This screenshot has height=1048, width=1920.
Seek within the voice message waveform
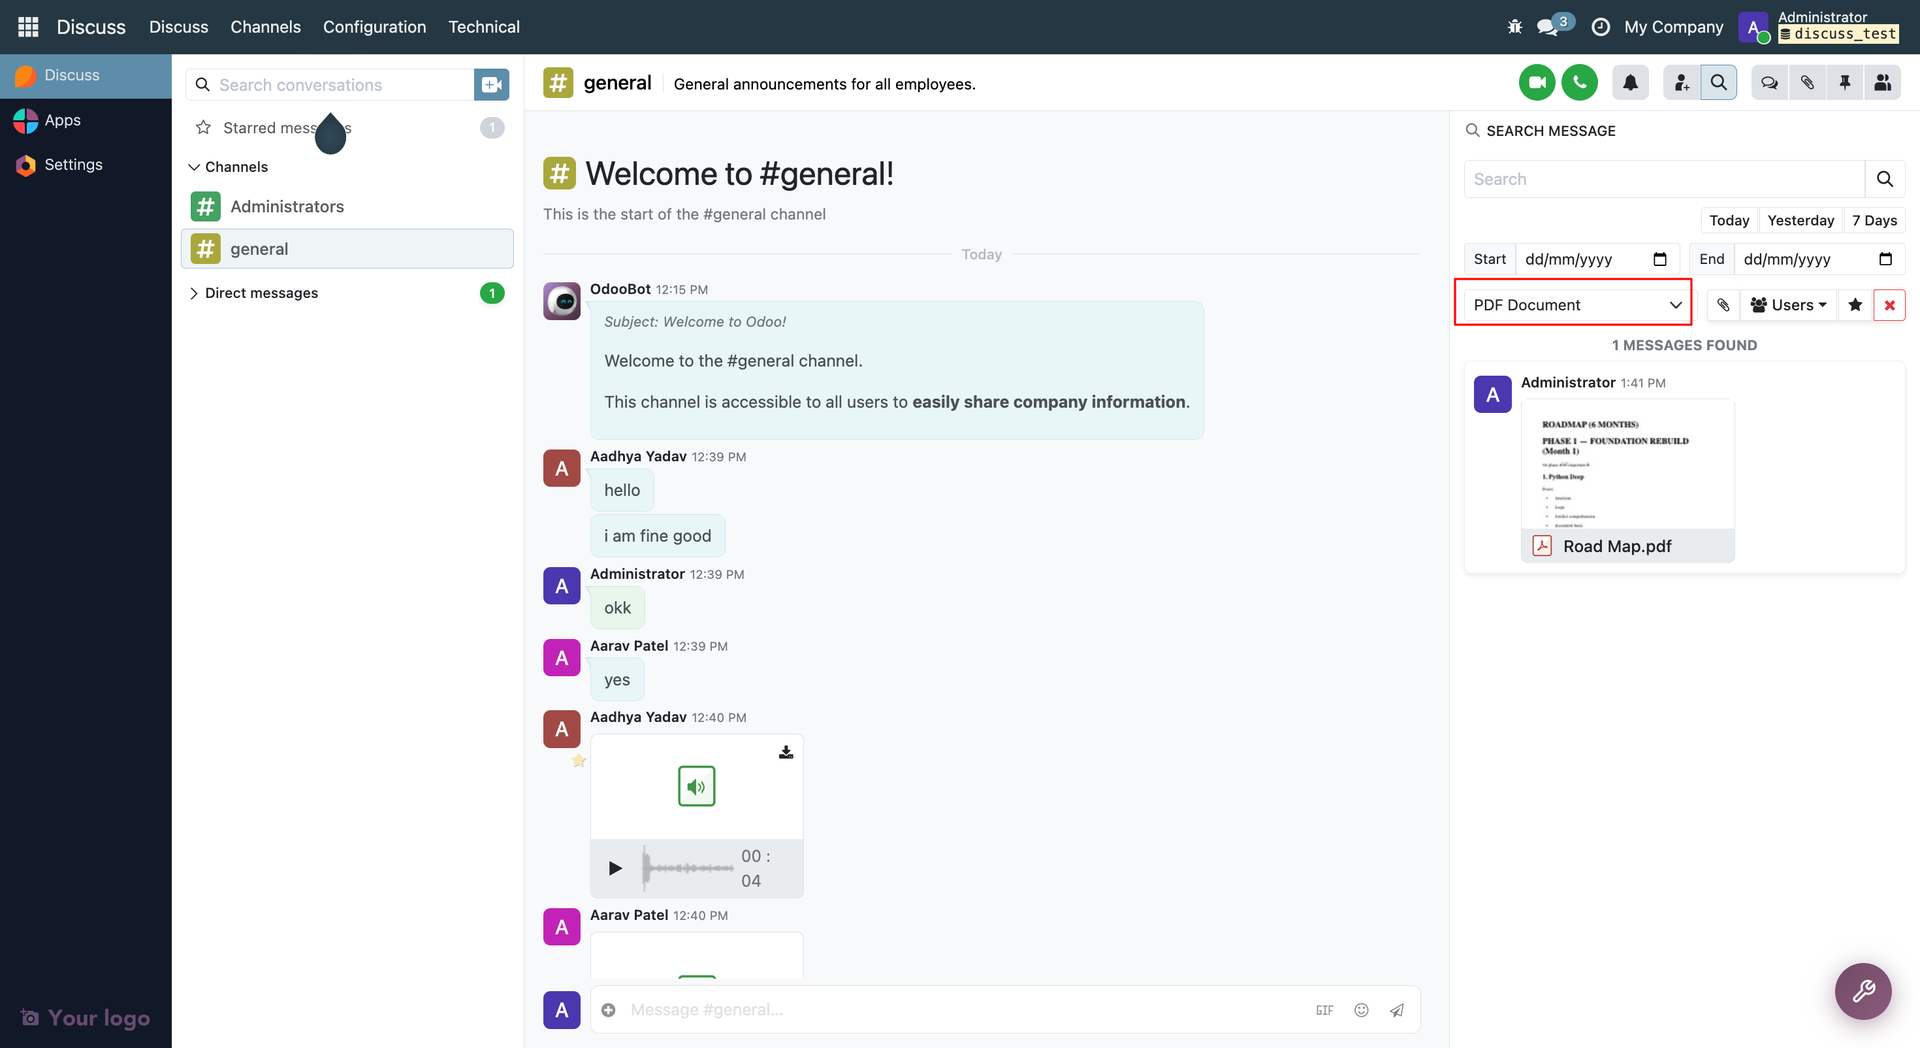click(x=688, y=868)
